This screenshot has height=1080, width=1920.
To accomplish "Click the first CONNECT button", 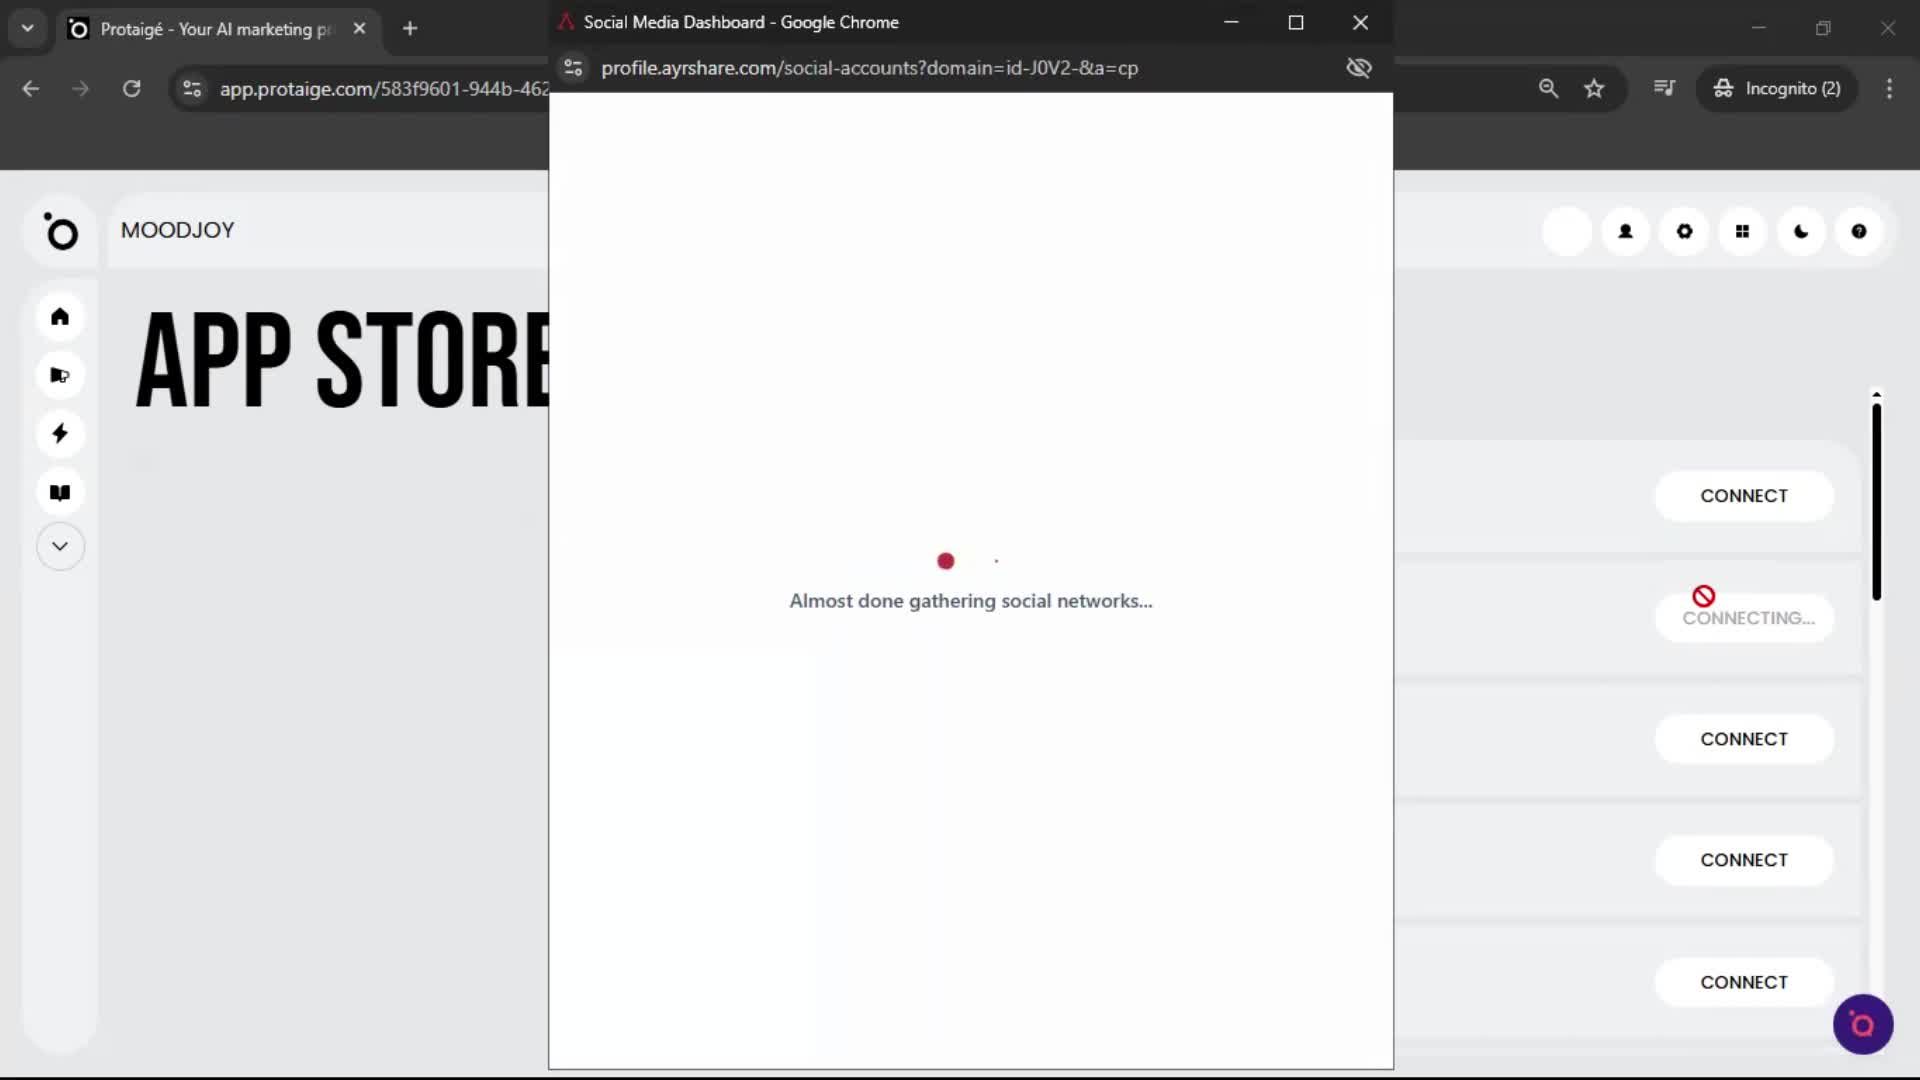I will 1744,495.
